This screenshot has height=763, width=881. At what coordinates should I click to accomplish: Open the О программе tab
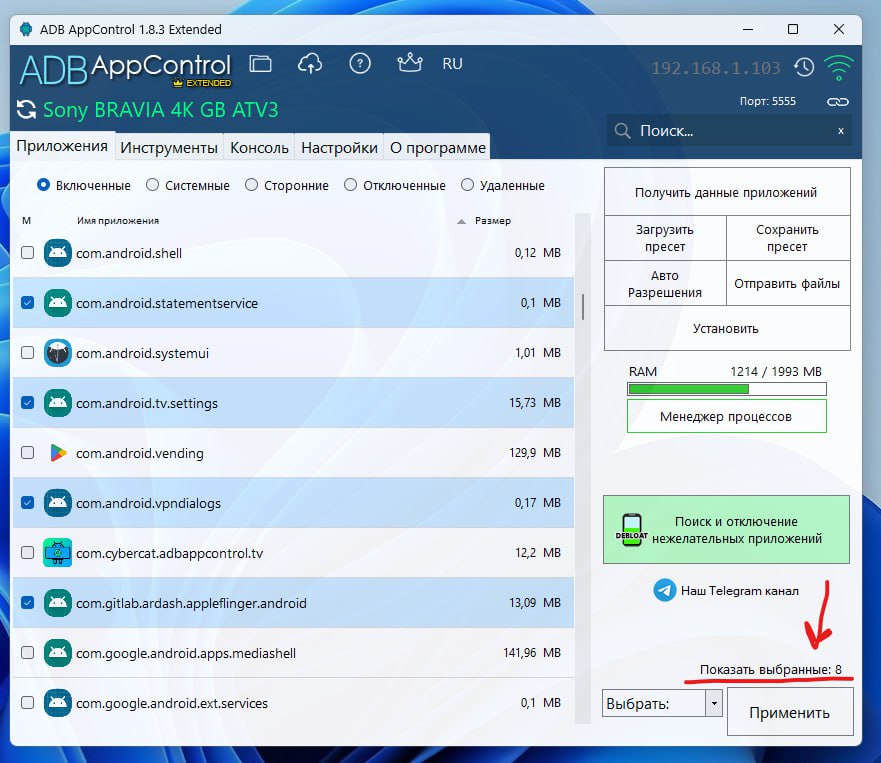pyautogui.click(x=438, y=147)
